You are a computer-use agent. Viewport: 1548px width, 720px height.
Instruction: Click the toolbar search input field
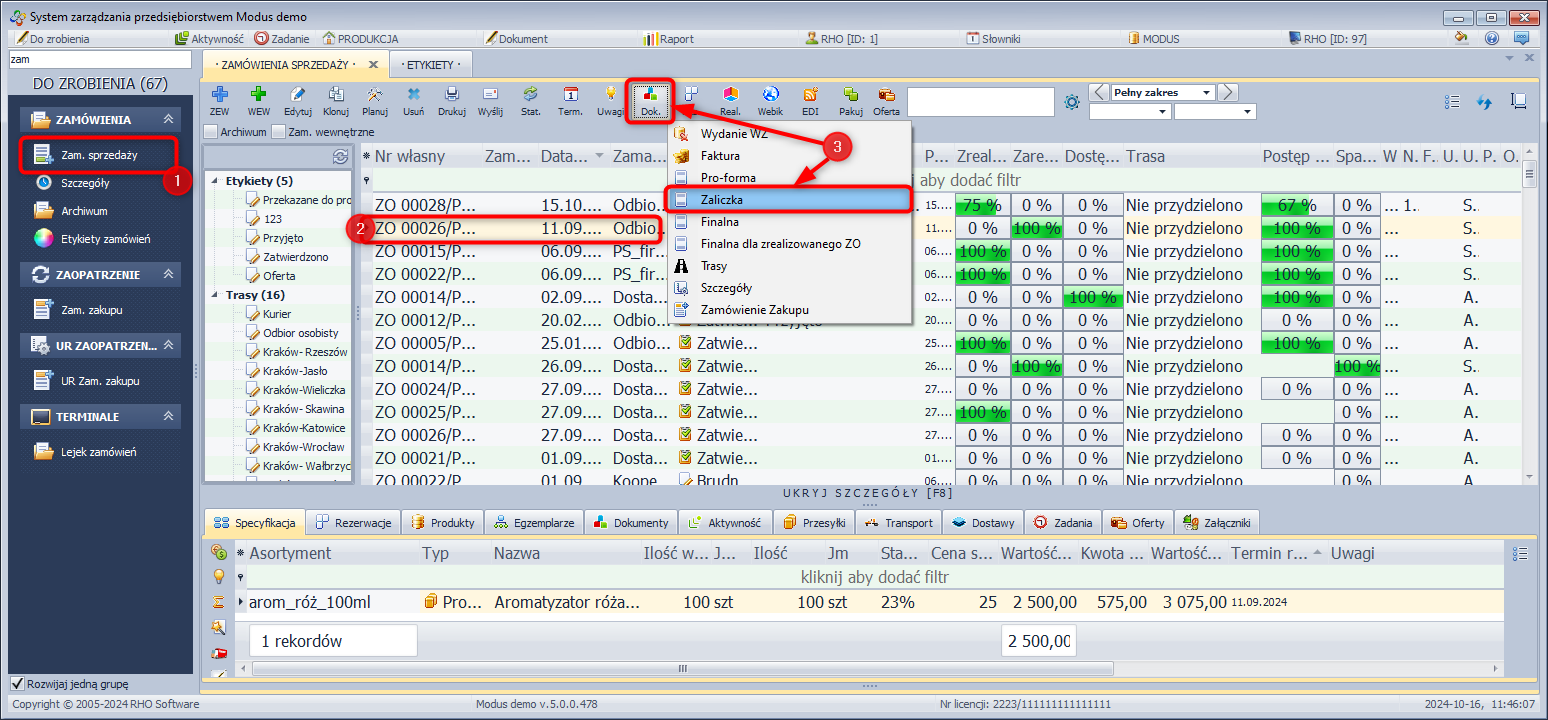point(980,102)
